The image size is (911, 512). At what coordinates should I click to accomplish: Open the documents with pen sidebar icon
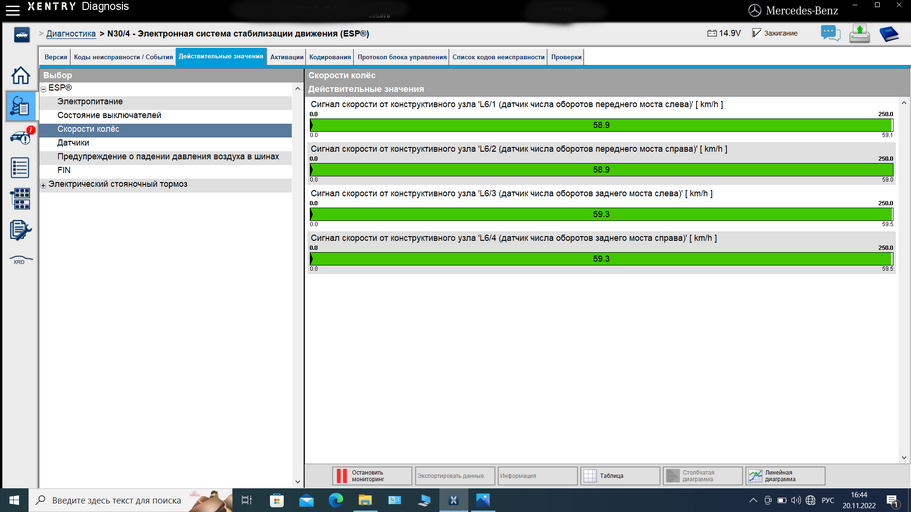[20, 230]
